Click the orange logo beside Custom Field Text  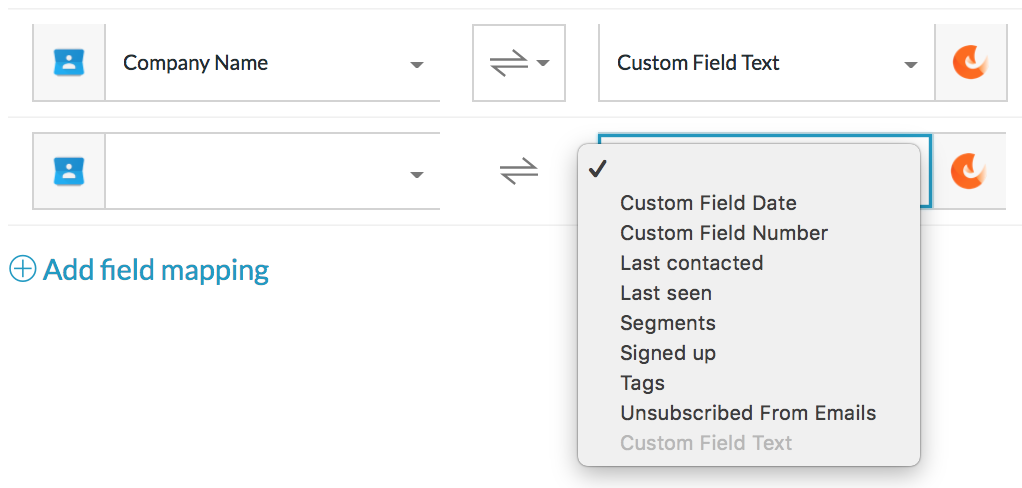pos(970,63)
